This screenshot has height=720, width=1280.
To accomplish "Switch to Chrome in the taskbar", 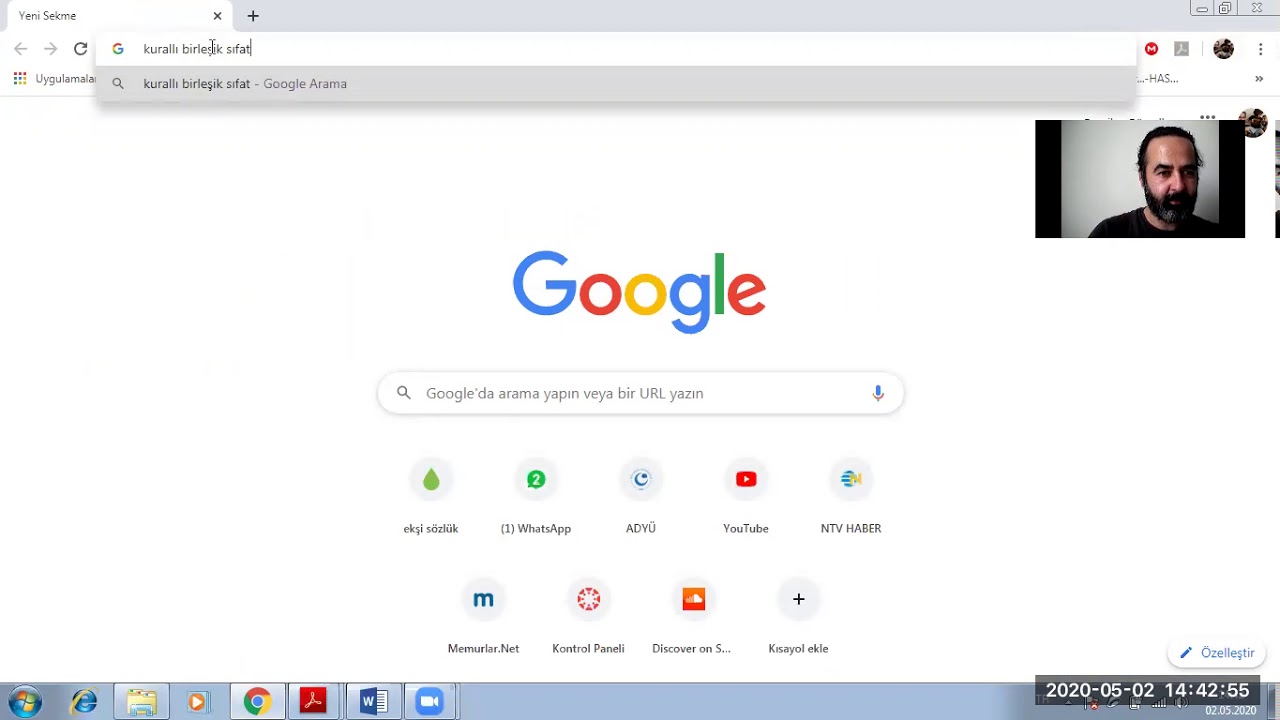I will [257, 702].
